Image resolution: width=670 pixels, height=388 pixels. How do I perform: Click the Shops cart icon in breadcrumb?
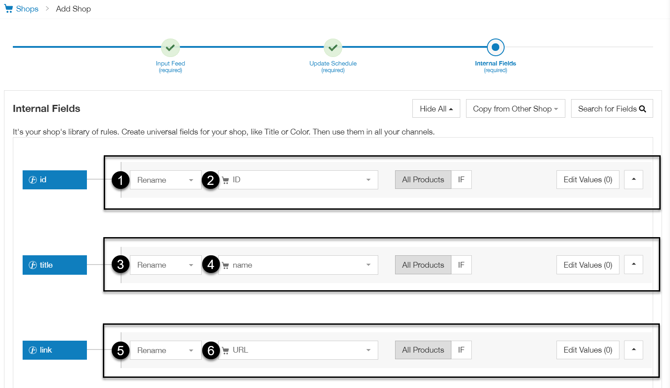8,9
